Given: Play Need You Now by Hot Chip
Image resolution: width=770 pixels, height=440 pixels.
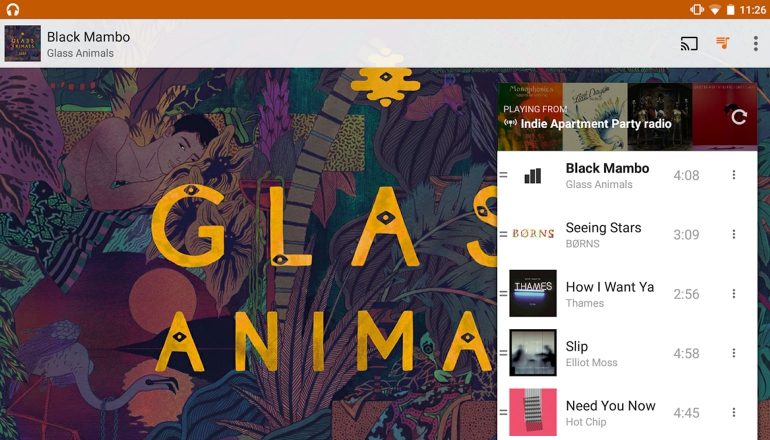Looking at the screenshot, I should tap(627, 412).
